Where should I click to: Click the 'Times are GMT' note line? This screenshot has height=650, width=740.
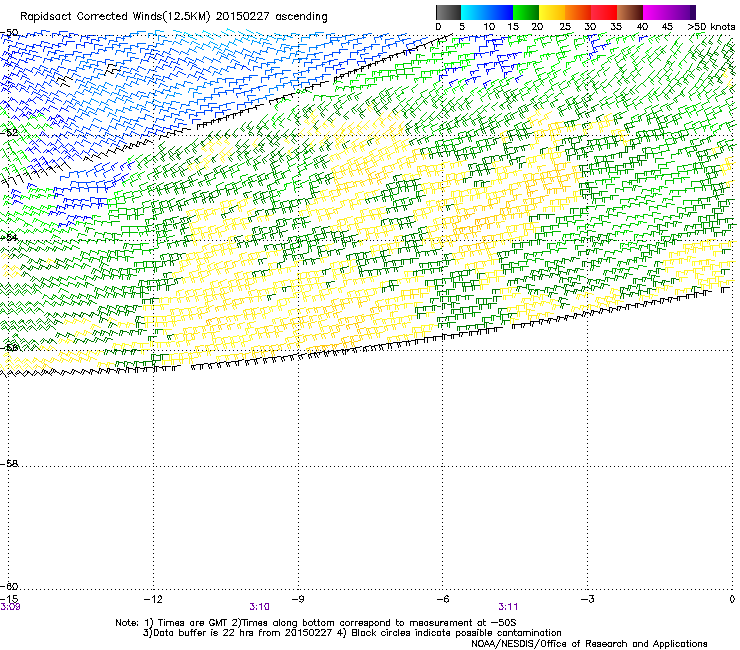[316, 623]
